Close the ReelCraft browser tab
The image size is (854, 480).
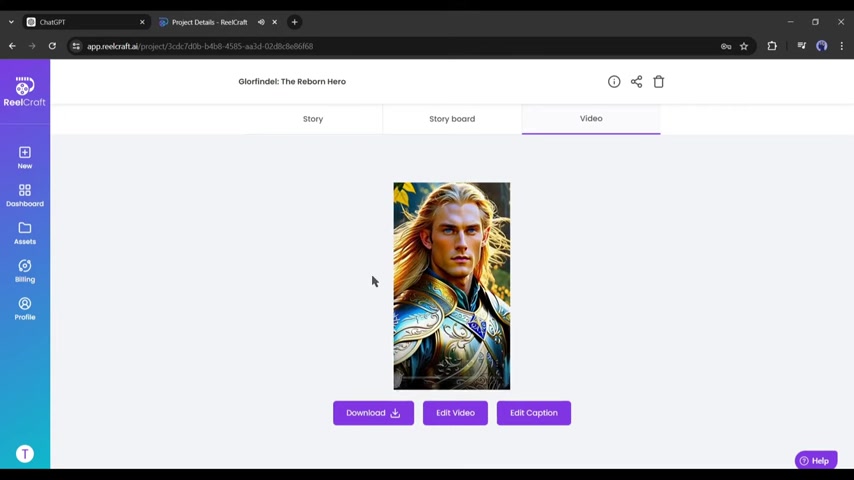[x=274, y=22]
